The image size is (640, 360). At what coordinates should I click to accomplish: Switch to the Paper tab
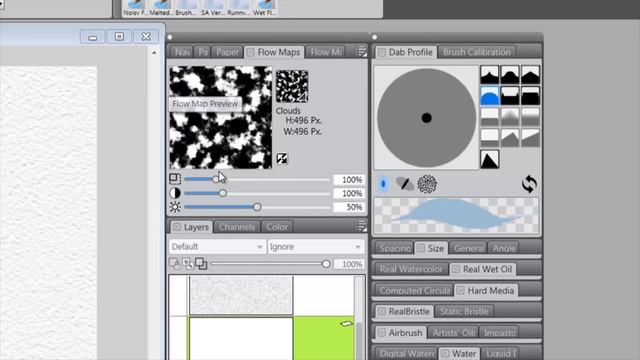227,52
